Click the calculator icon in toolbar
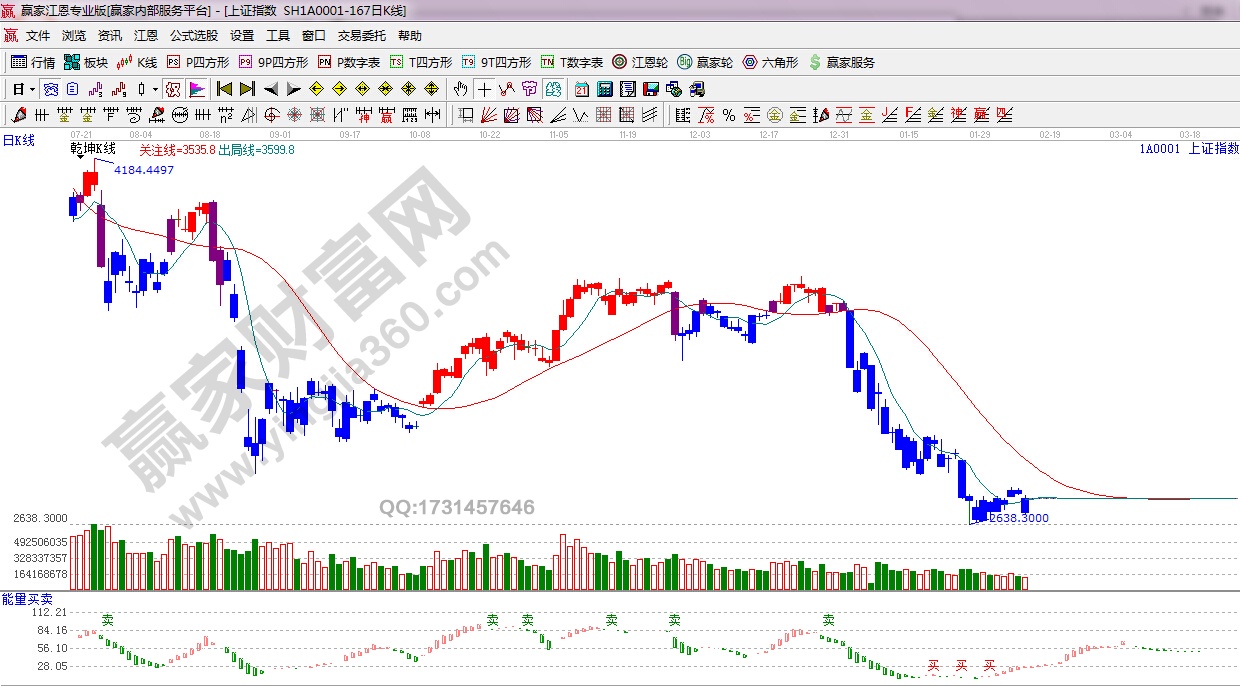 (x=604, y=89)
